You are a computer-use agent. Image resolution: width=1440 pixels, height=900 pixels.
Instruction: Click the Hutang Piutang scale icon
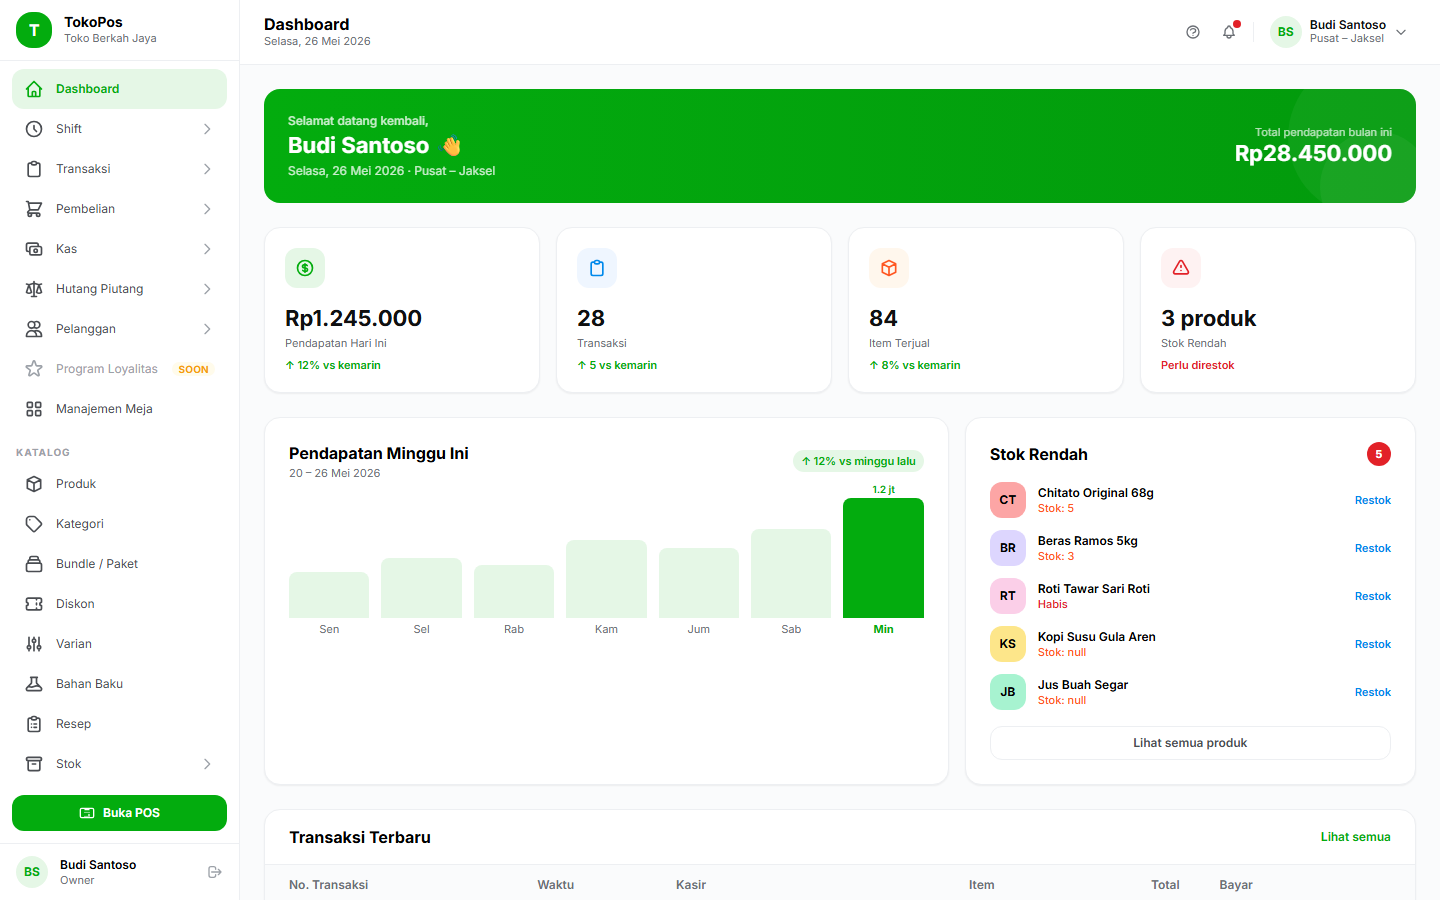pyautogui.click(x=34, y=289)
